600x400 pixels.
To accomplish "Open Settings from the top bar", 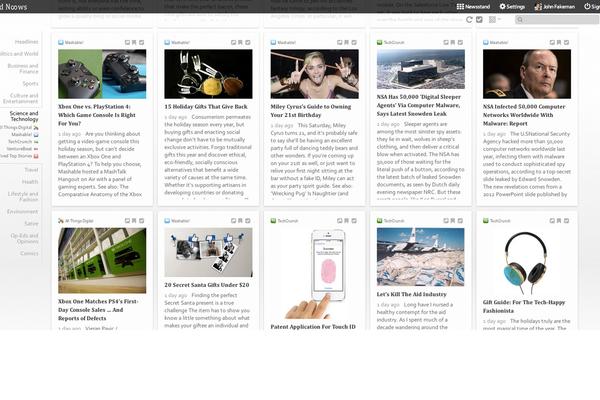I will click(x=510, y=6).
